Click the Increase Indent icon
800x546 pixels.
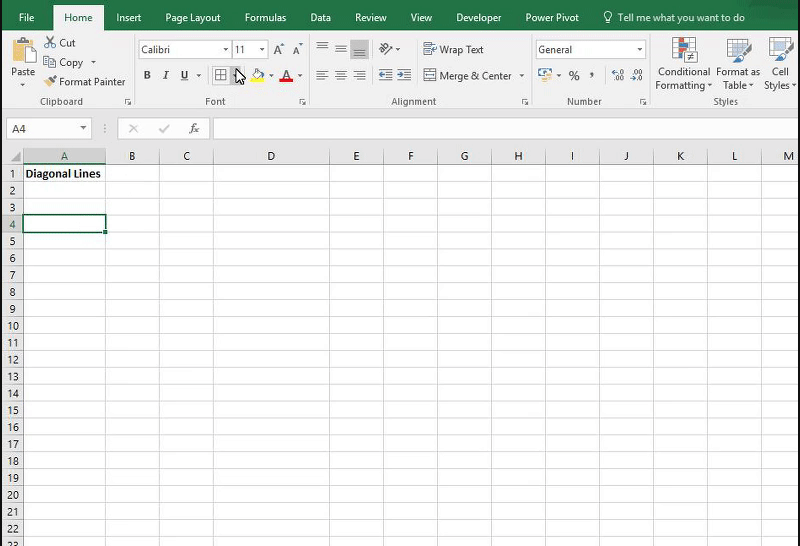(x=404, y=76)
